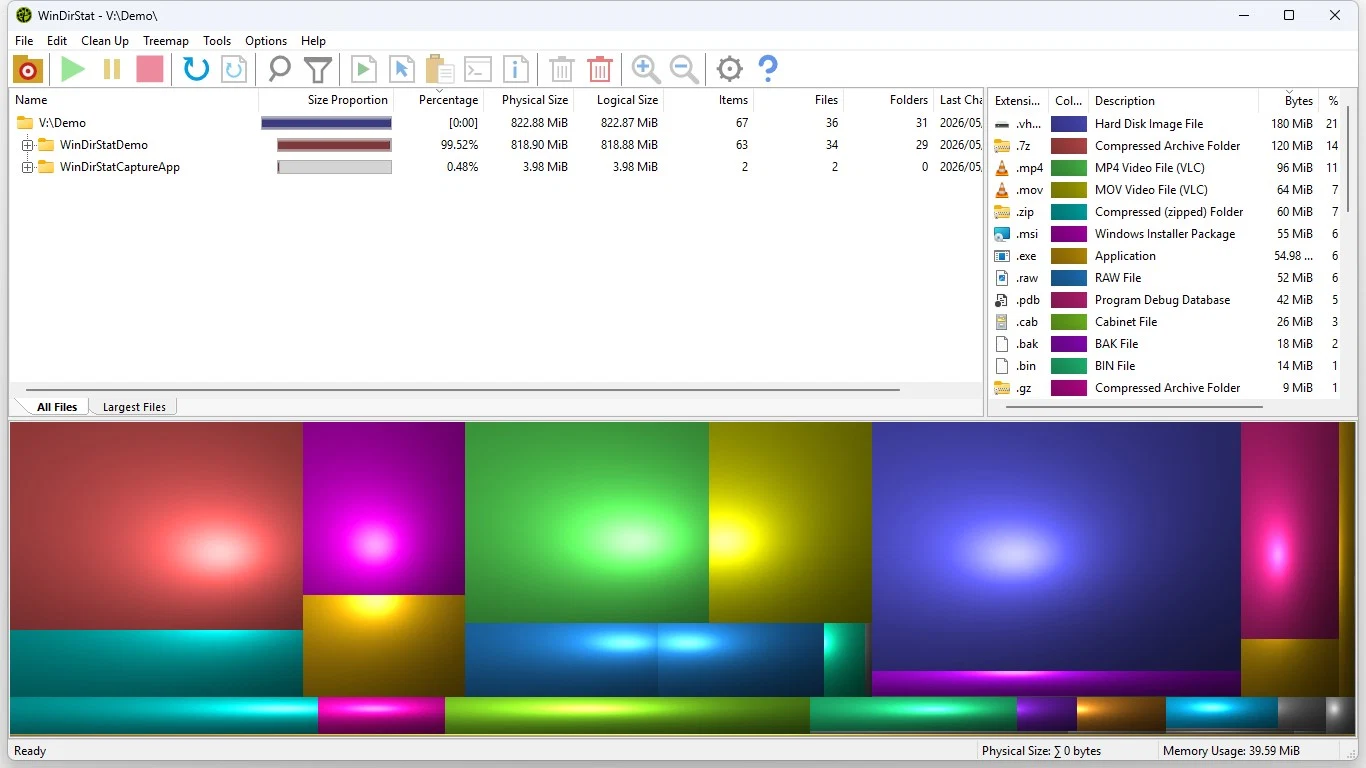Select the large green treemap block
The width and height of the screenshot is (1366, 768).
pyautogui.click(x=587, y=522)
